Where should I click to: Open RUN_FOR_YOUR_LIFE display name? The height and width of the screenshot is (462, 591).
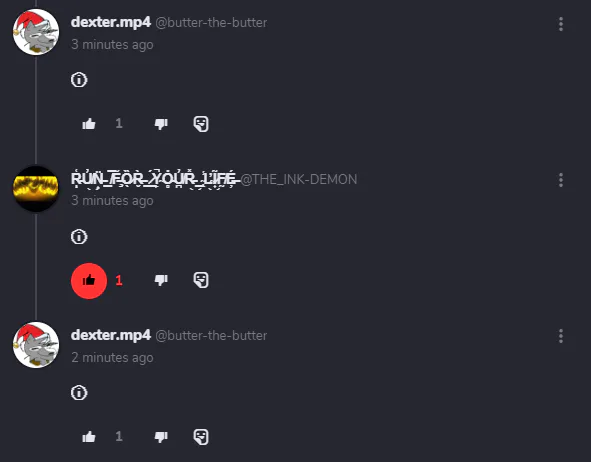coord(154,179)
